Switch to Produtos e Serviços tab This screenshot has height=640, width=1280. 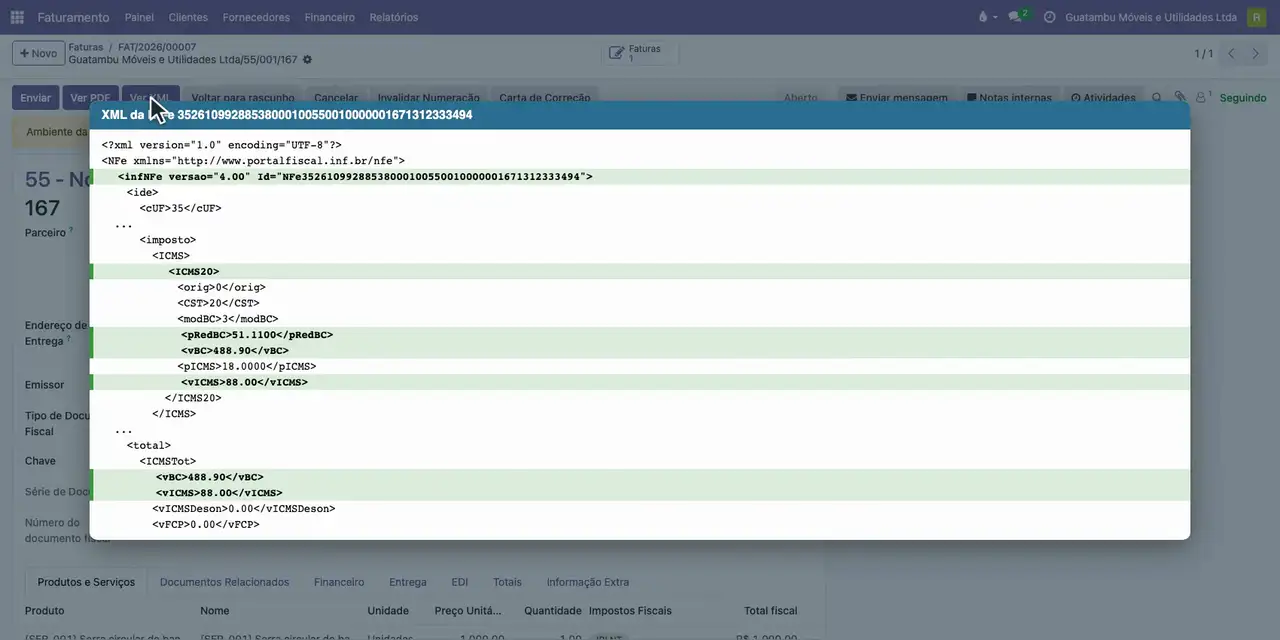pyautogui.click(x=86, y=582)
